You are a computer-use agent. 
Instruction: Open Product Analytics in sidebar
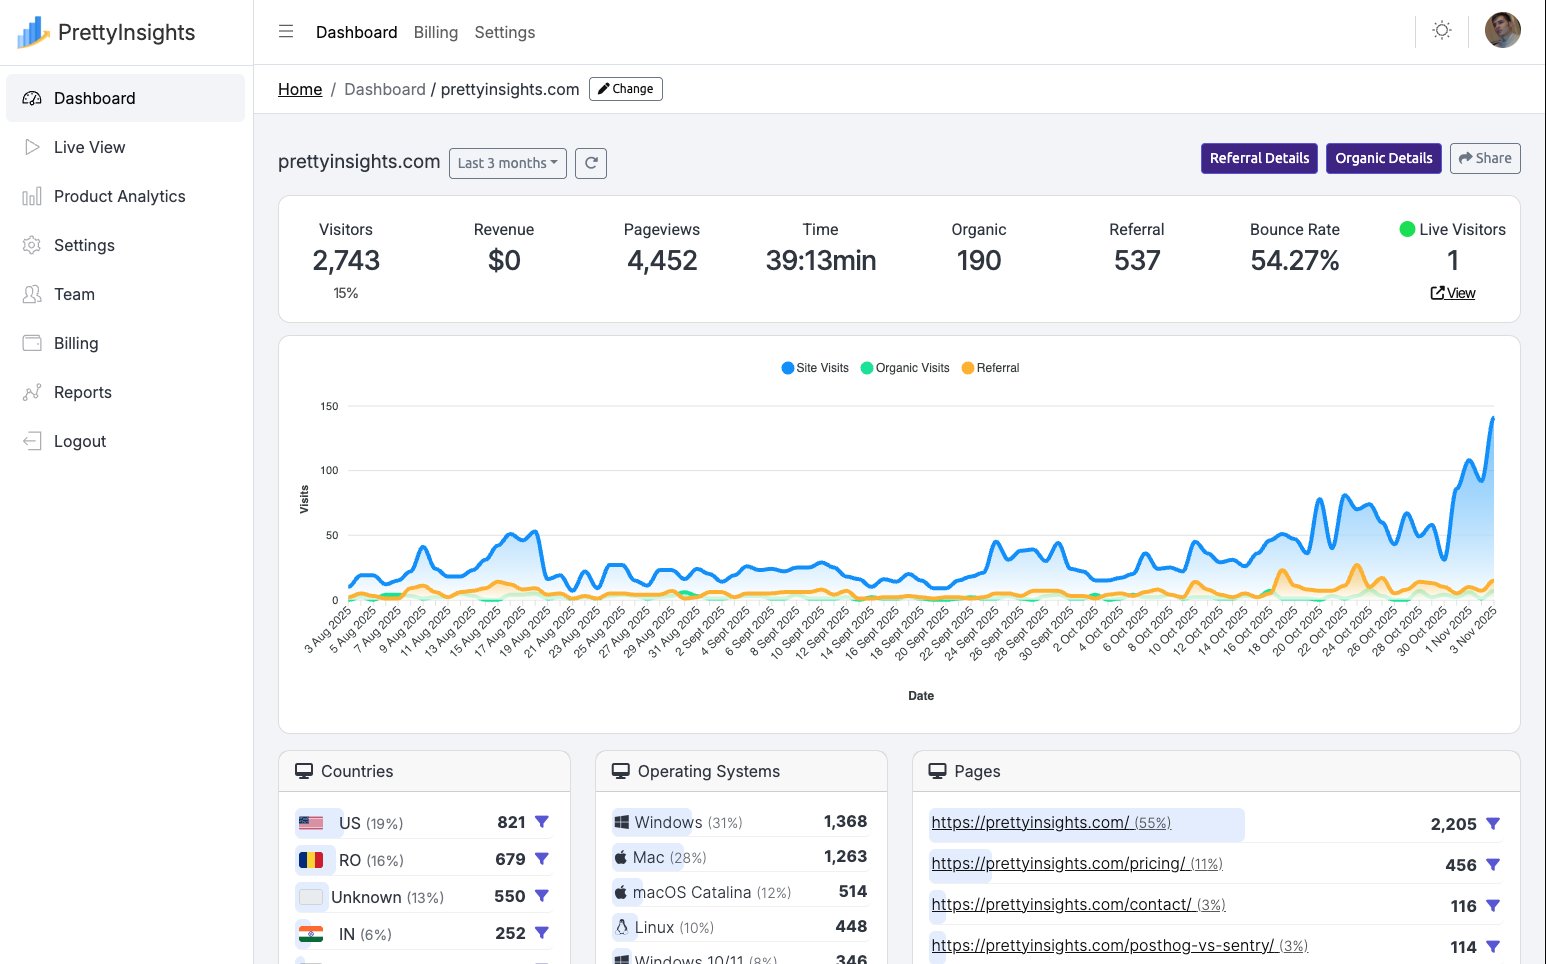[x=119, y=196]
